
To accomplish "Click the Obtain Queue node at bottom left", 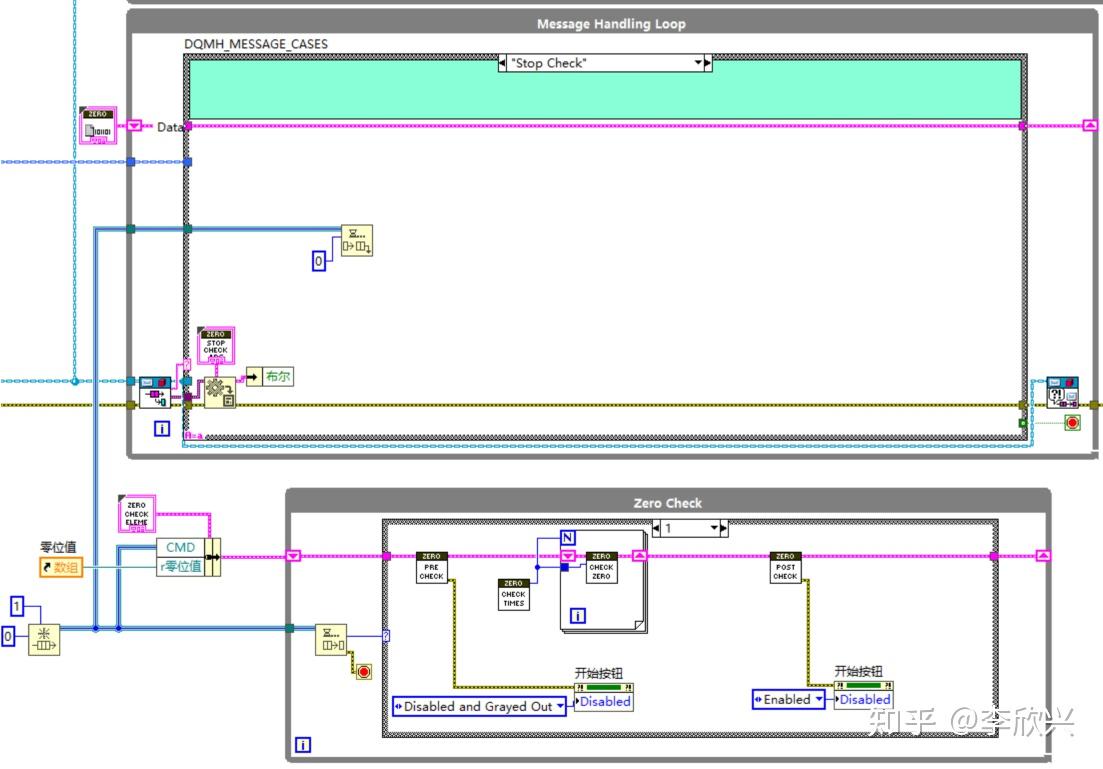I will (x=44, y=639).
